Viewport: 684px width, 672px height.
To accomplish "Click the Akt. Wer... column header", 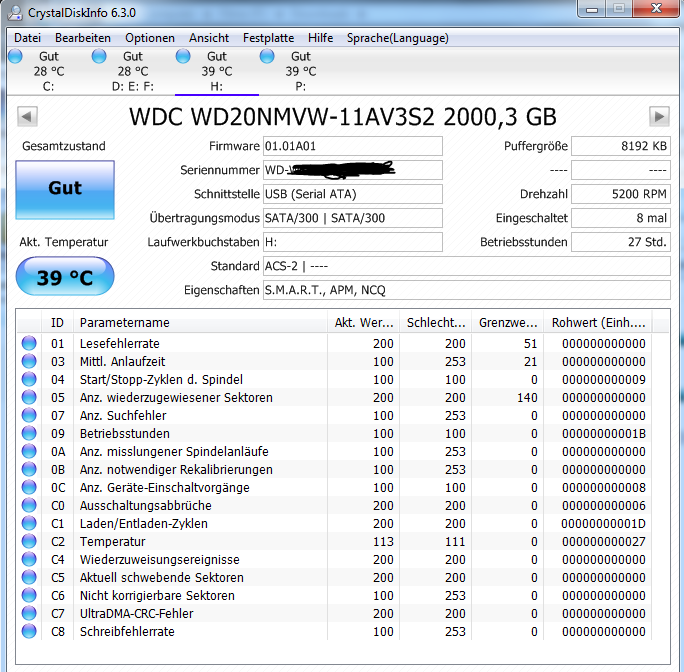I will pos(364,323).
